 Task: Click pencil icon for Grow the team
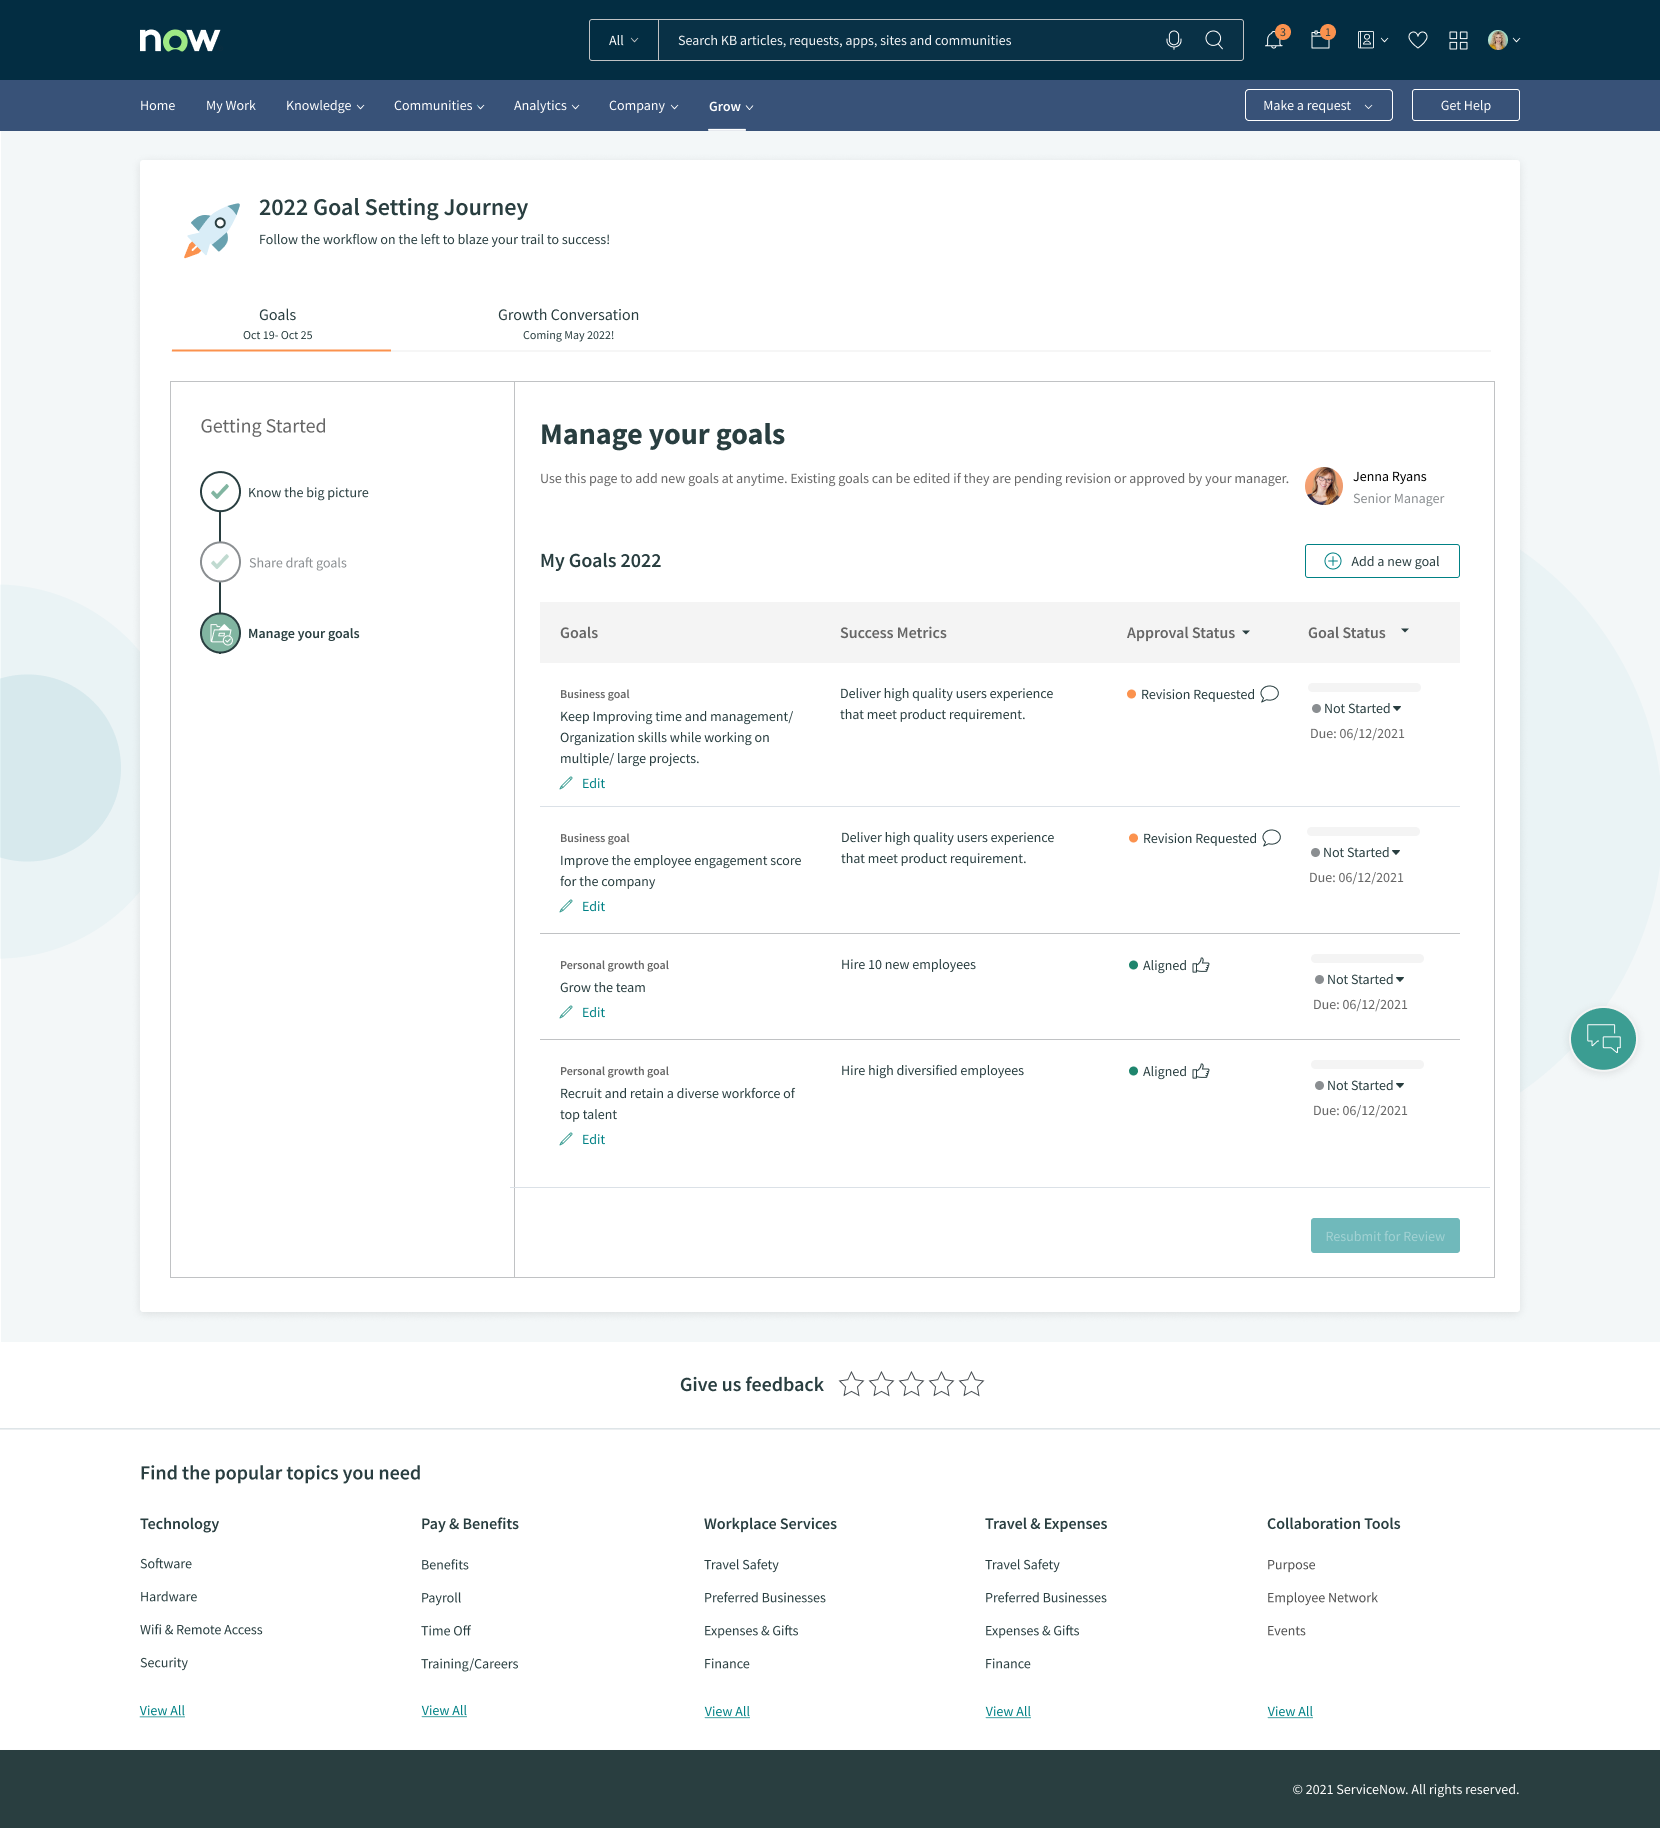click(566, 1012)
